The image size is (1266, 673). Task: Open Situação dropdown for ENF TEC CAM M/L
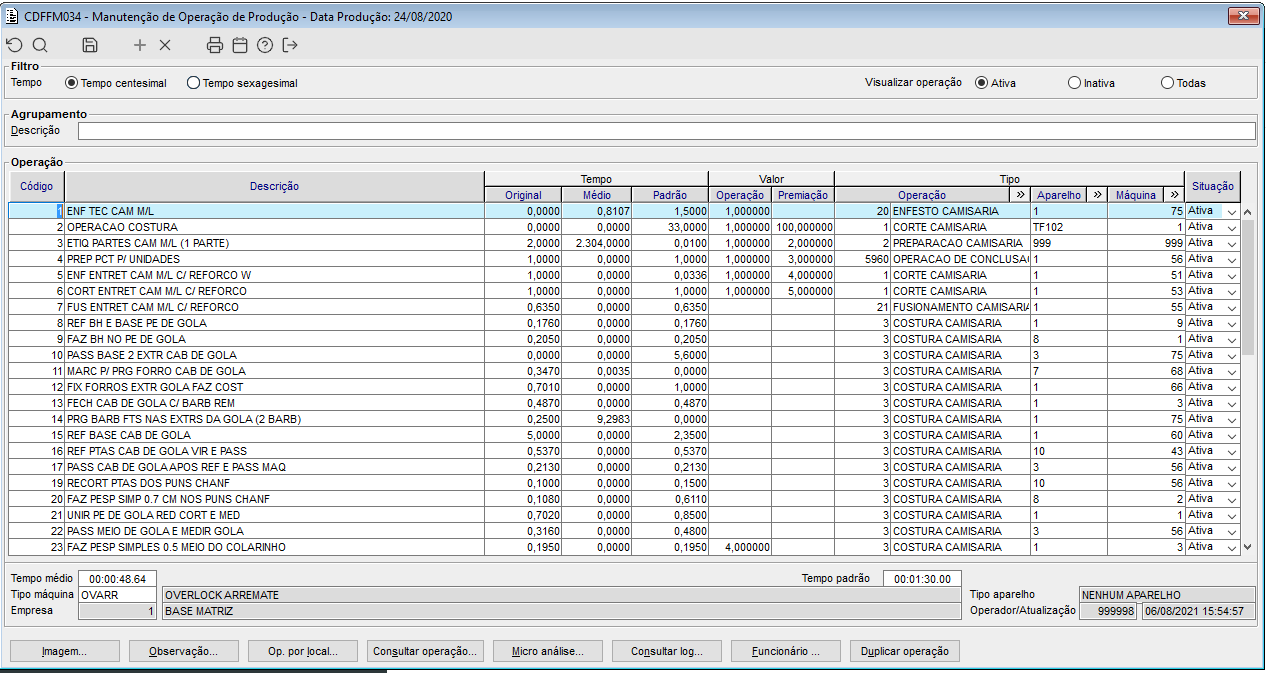1231,212
